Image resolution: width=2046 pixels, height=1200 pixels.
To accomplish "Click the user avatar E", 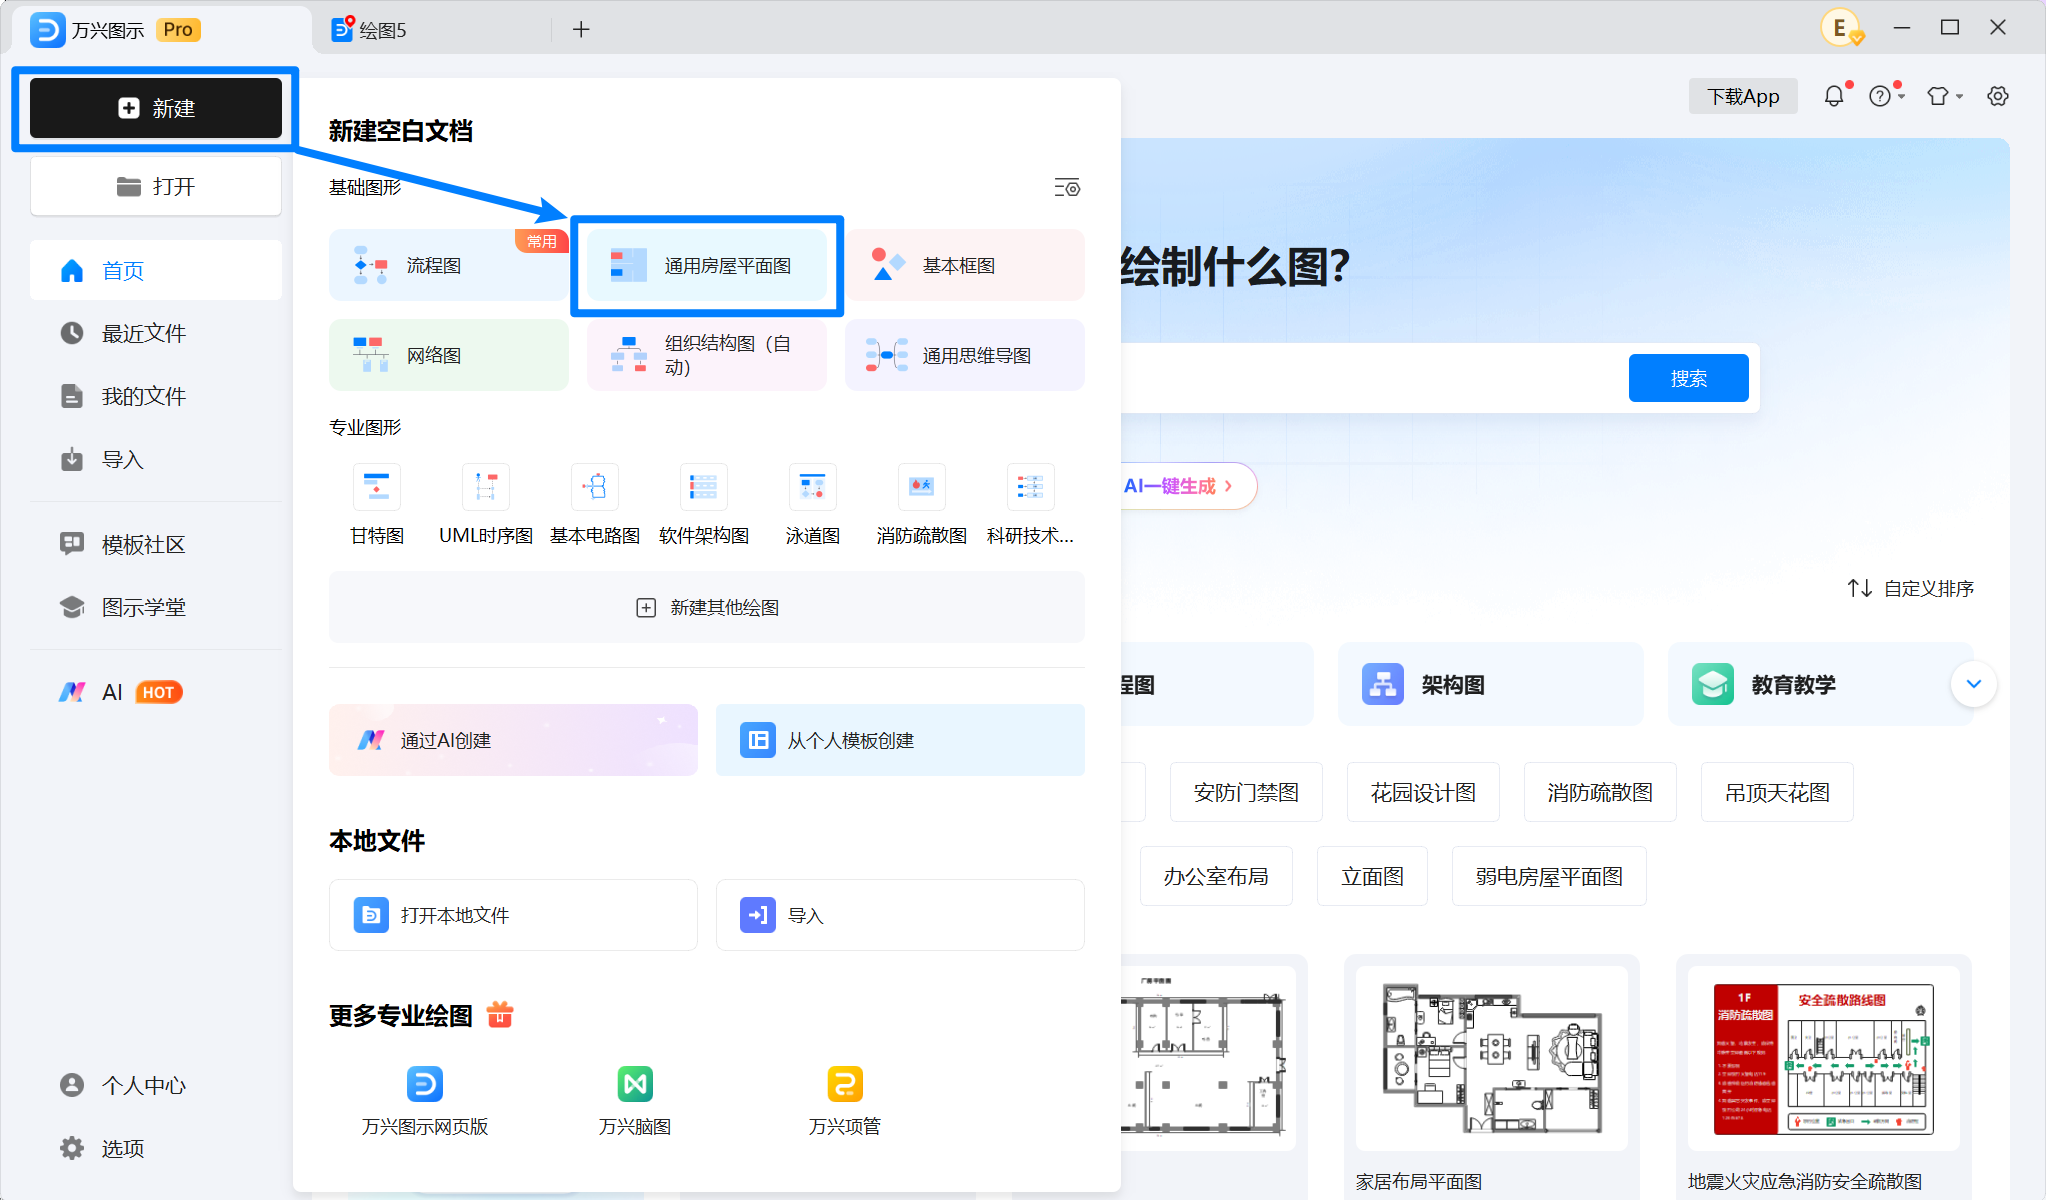I will point(1840,28).
